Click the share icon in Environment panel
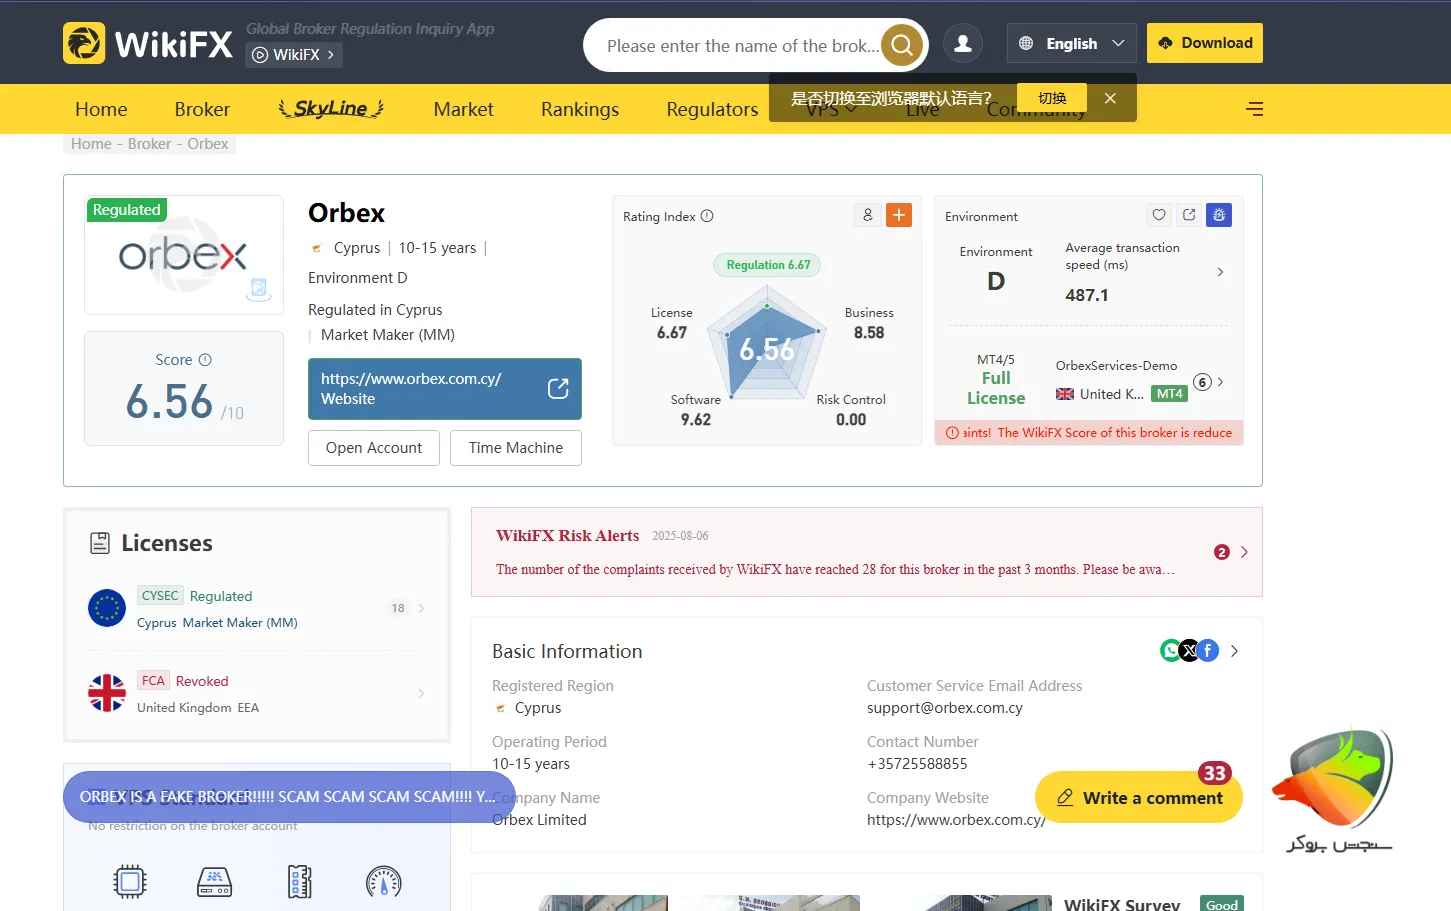 (x=1189, y=215)
